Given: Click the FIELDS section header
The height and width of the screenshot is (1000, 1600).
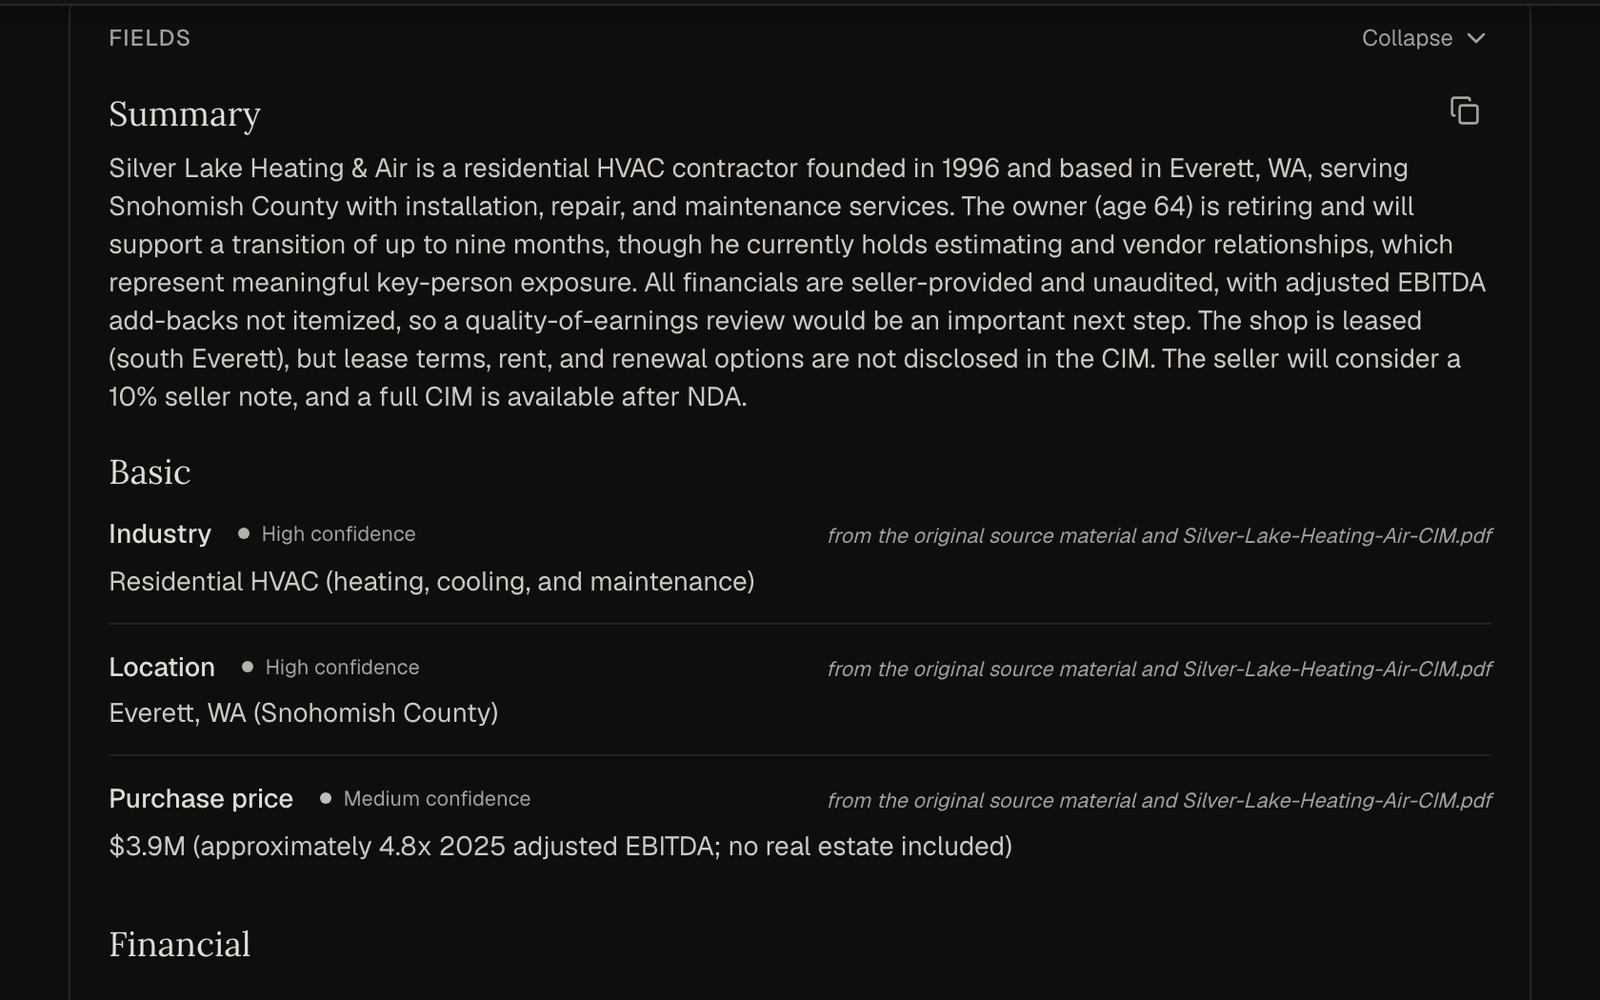Looking at the screenshot, I should pyautogui.click(x=149, y=38).
